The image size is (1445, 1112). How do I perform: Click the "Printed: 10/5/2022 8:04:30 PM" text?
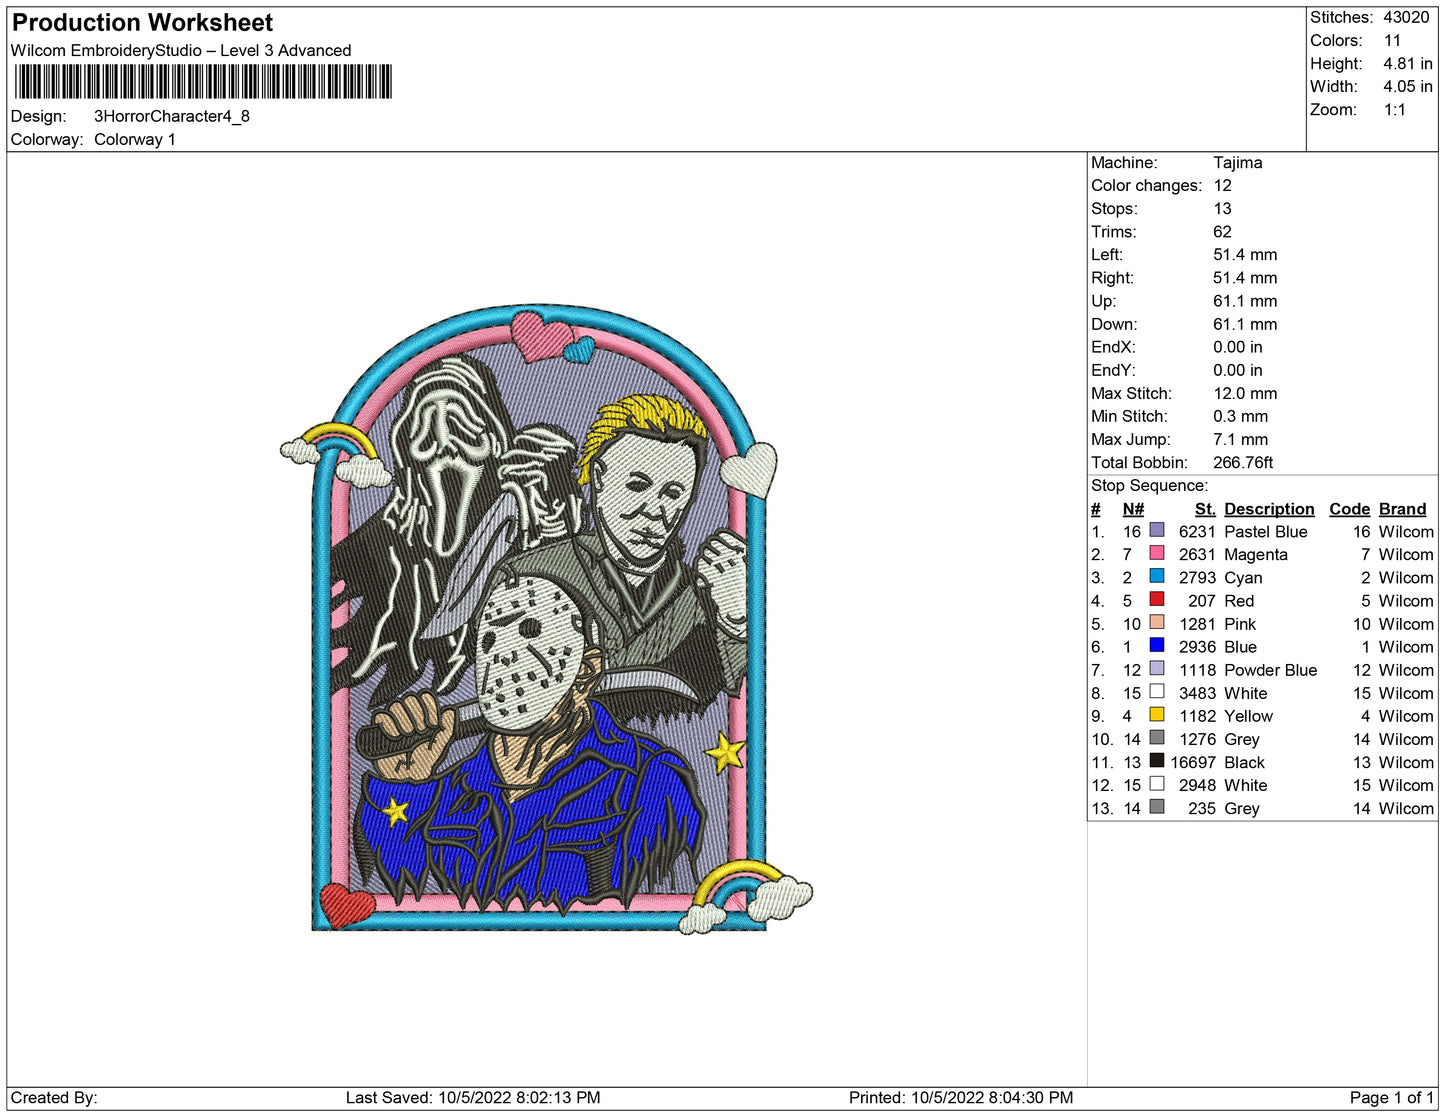coord(961,1097)
